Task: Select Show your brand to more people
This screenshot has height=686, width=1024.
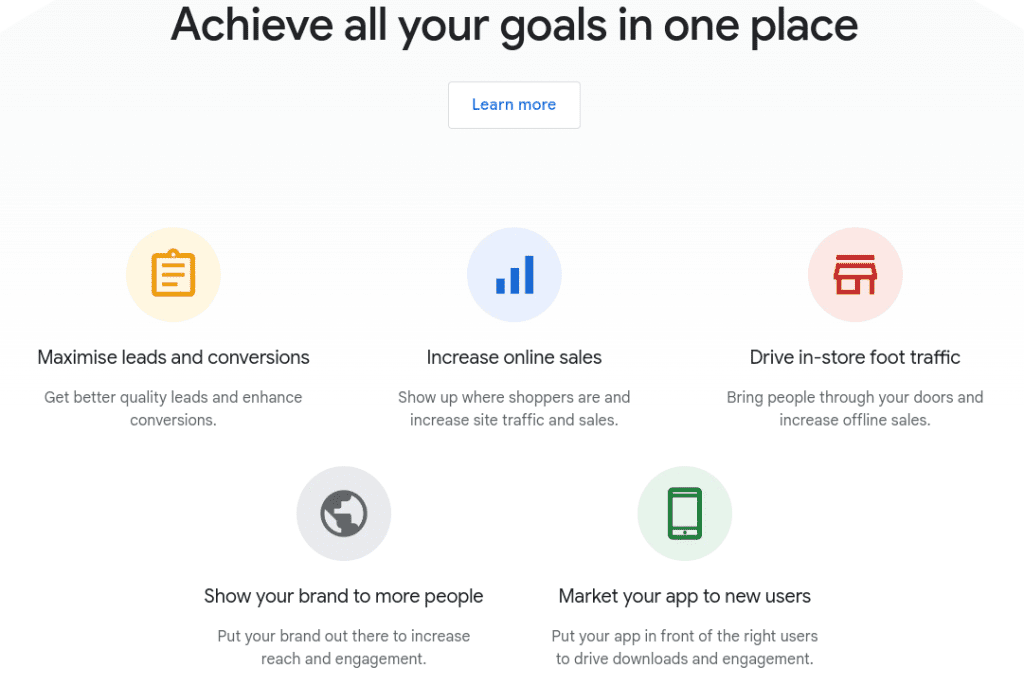Action: [x=344, y=596]
